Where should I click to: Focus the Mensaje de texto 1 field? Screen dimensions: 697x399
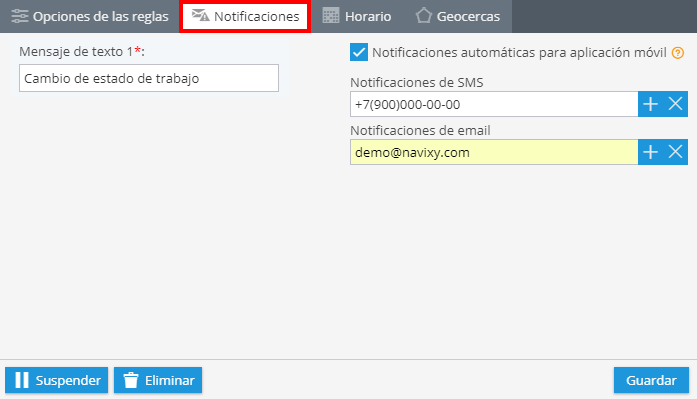[149, 78]
